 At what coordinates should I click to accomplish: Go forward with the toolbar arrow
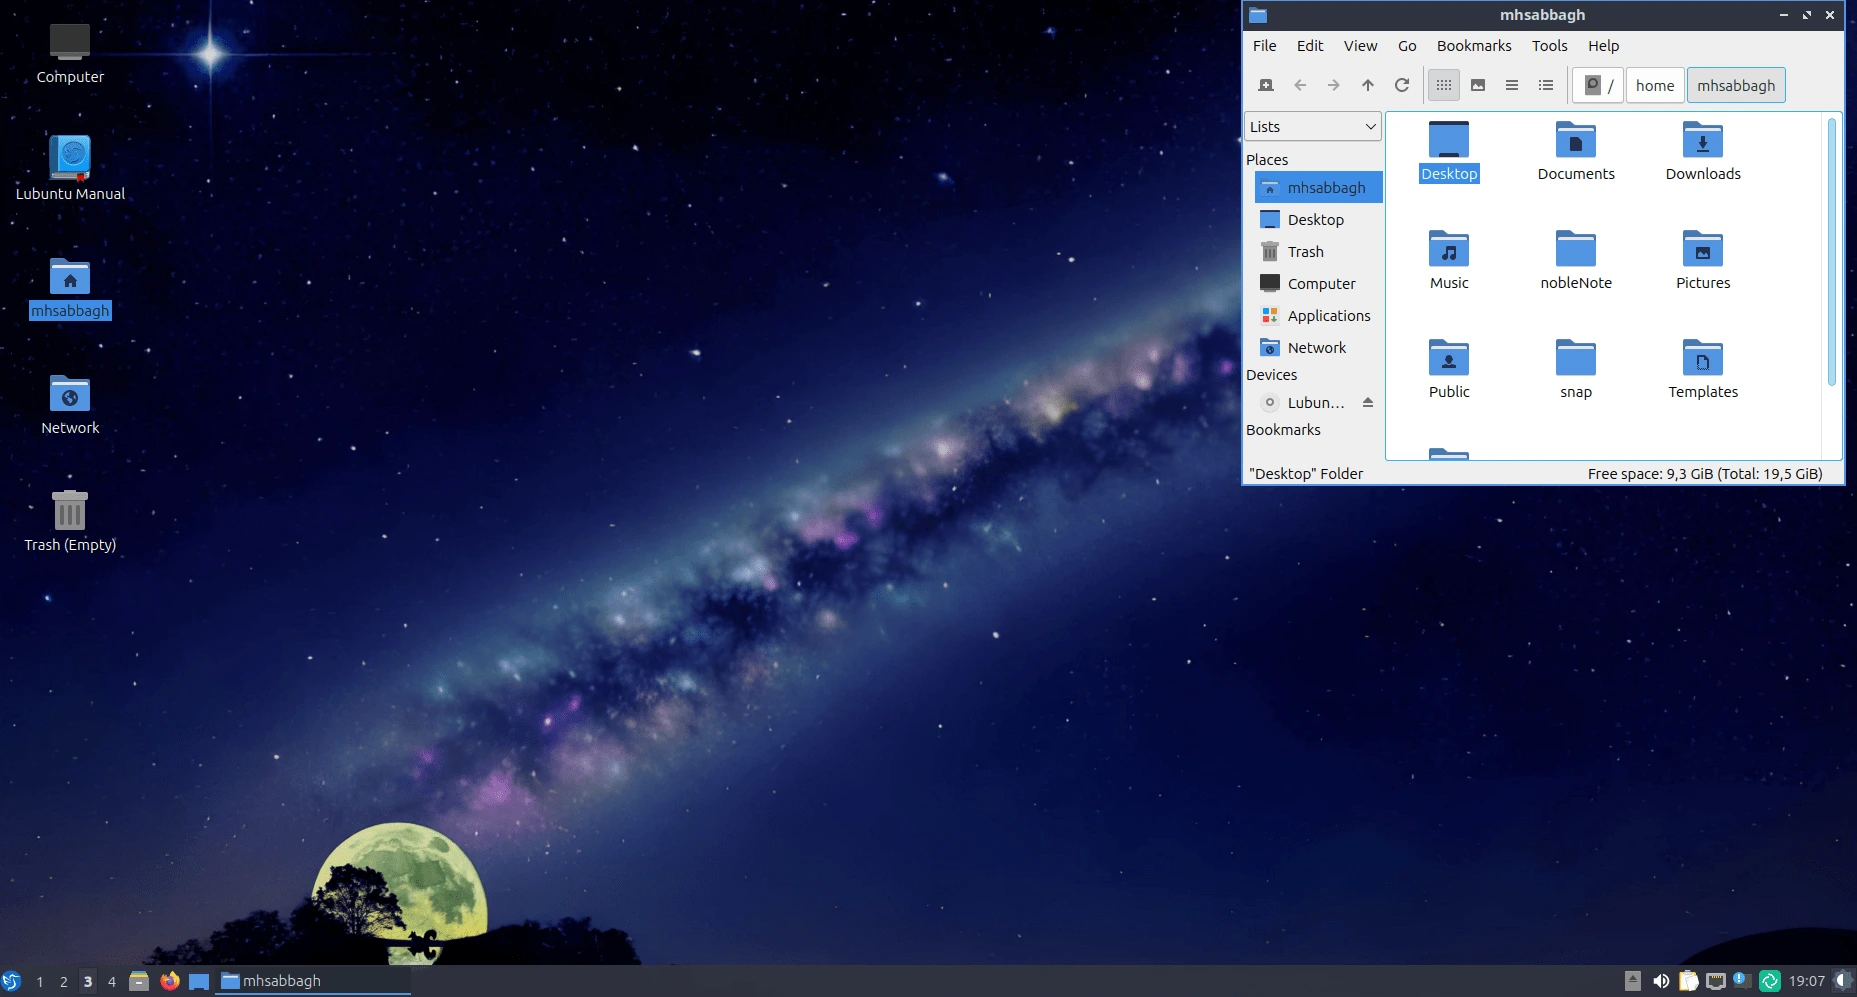[x=1334, y=85]
